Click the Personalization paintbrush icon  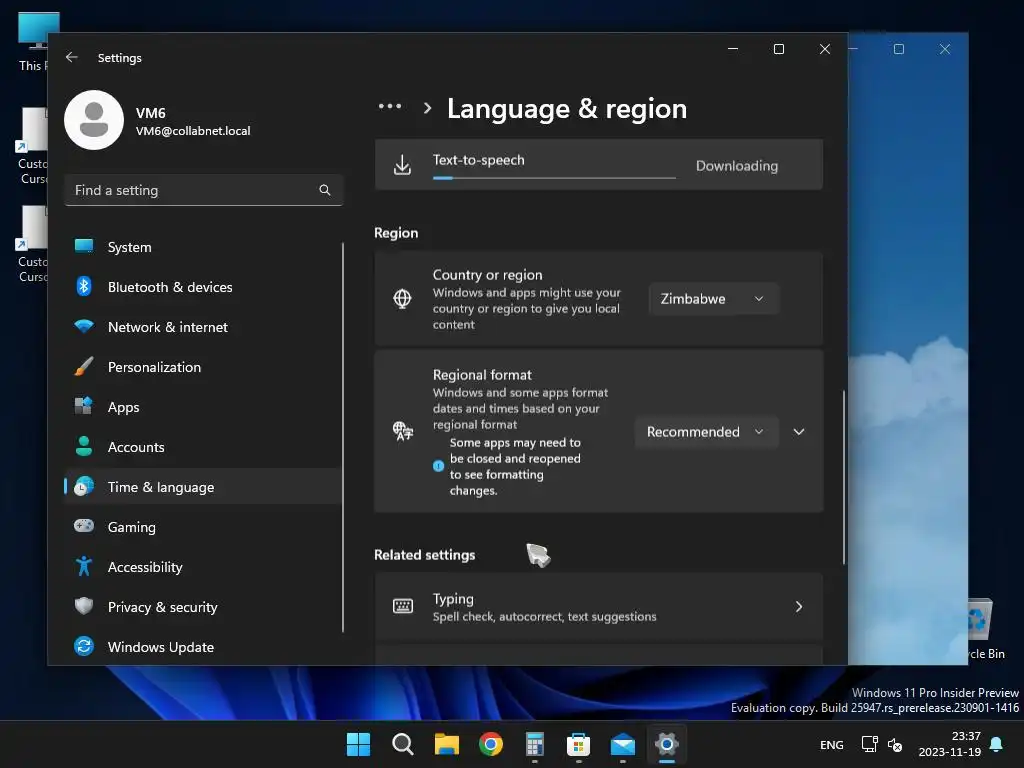click(x=84, y=366)
